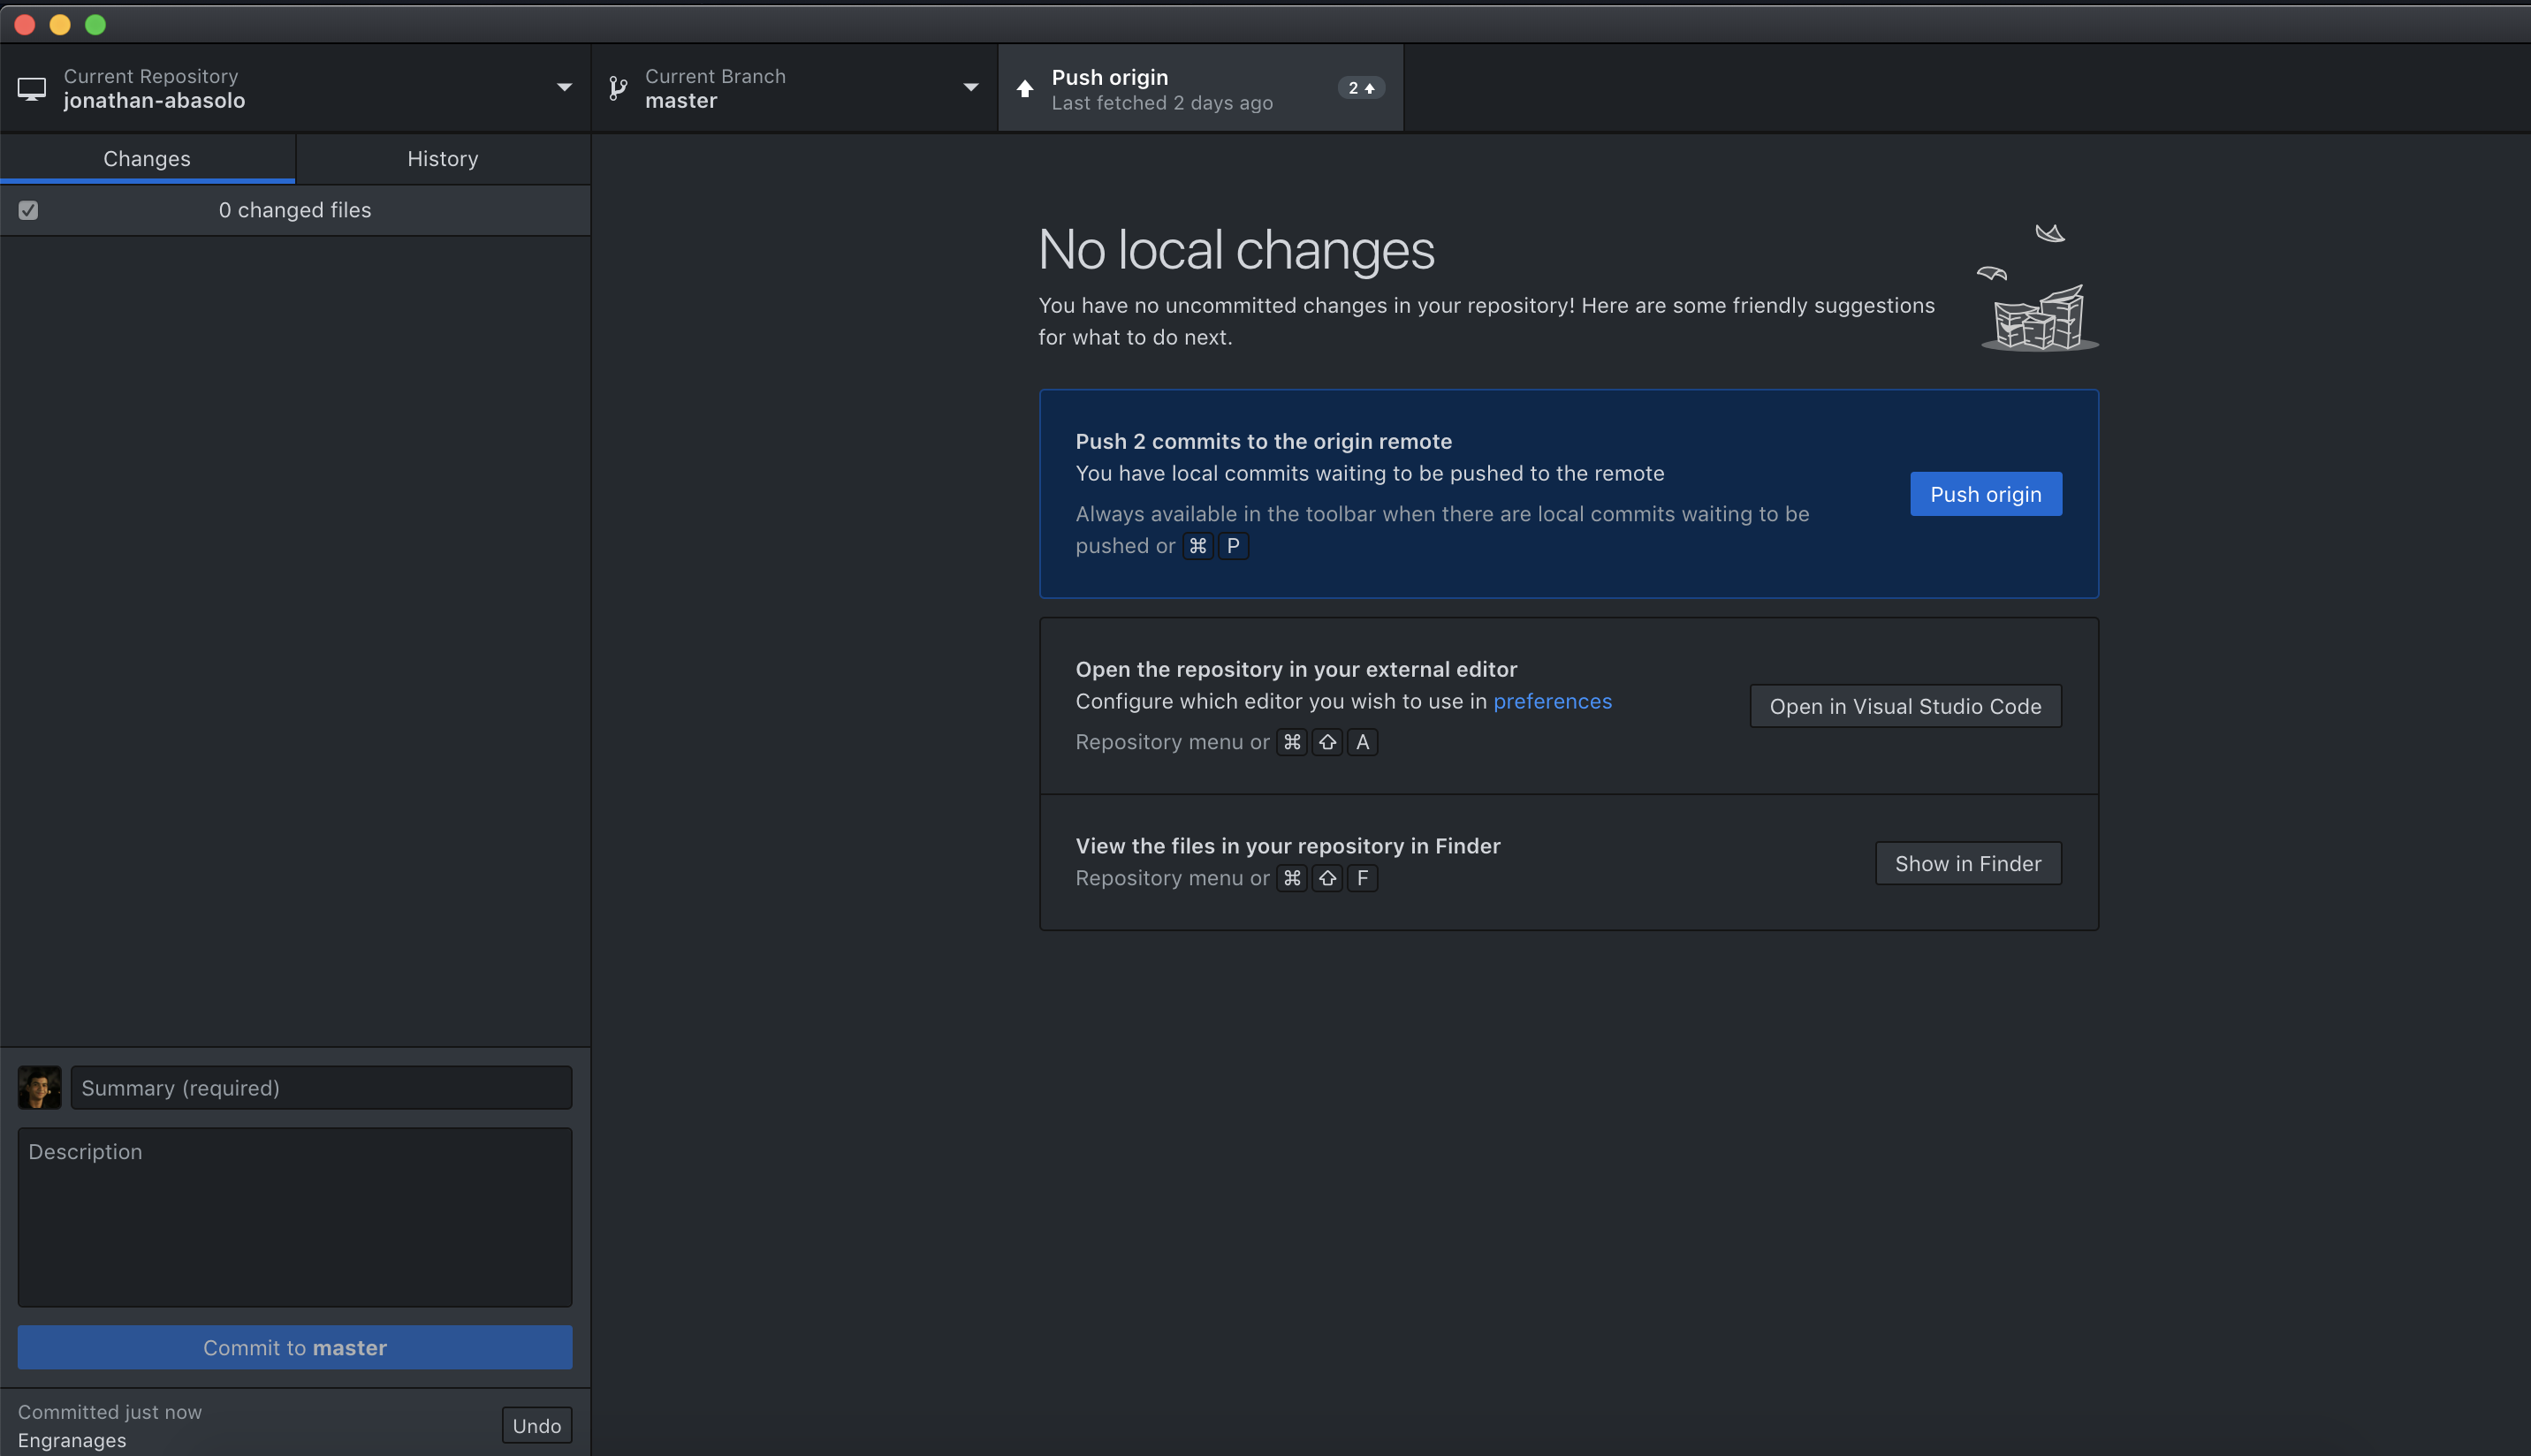Toggle the select all changed files checkbox
The width and height of the screenshot is (2531, 1456).
coord(28,210)
